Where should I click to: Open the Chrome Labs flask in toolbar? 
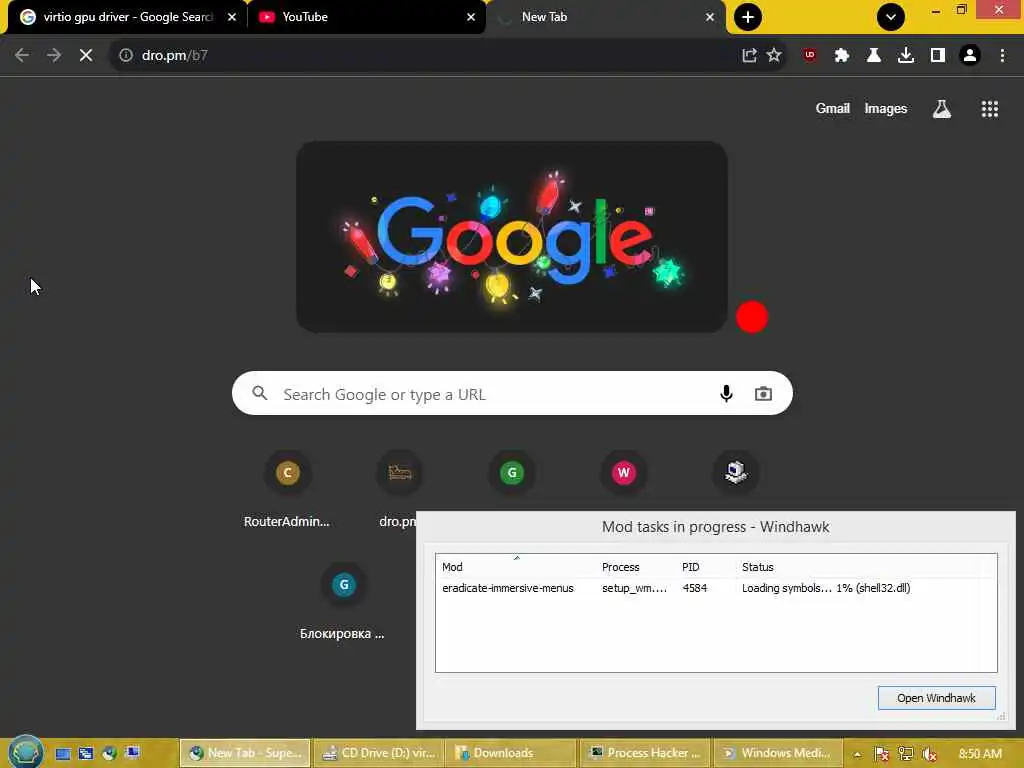(x=873, y=56)
